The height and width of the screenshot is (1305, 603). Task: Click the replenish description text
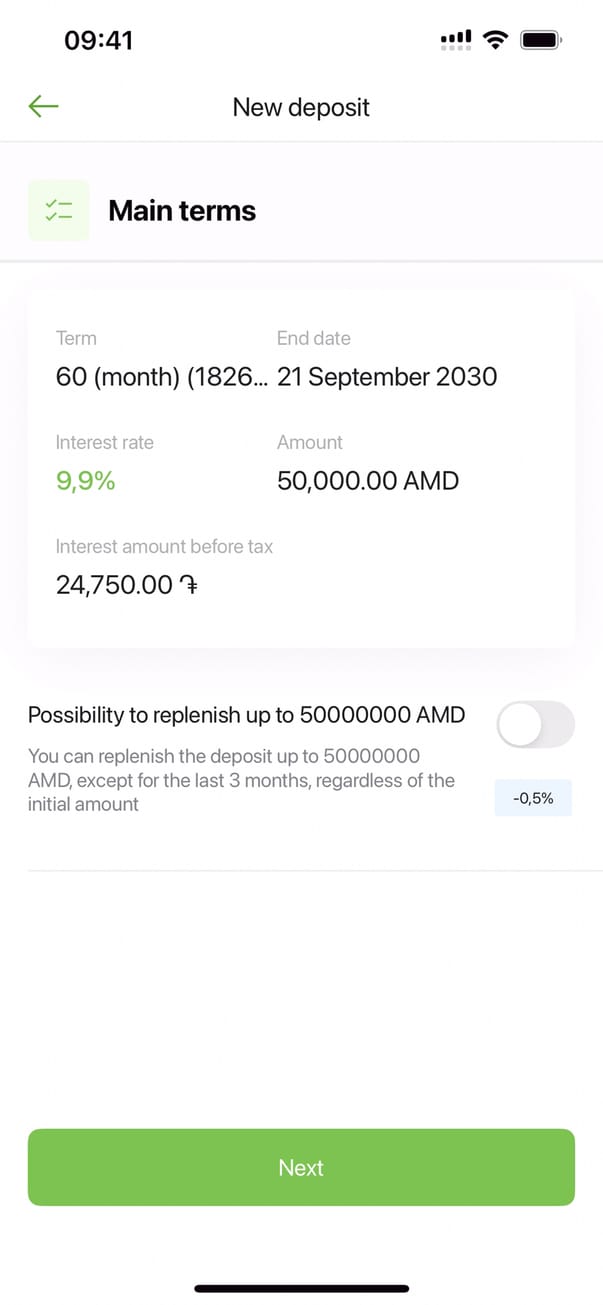pyautogui.click(x=241, y=779)
